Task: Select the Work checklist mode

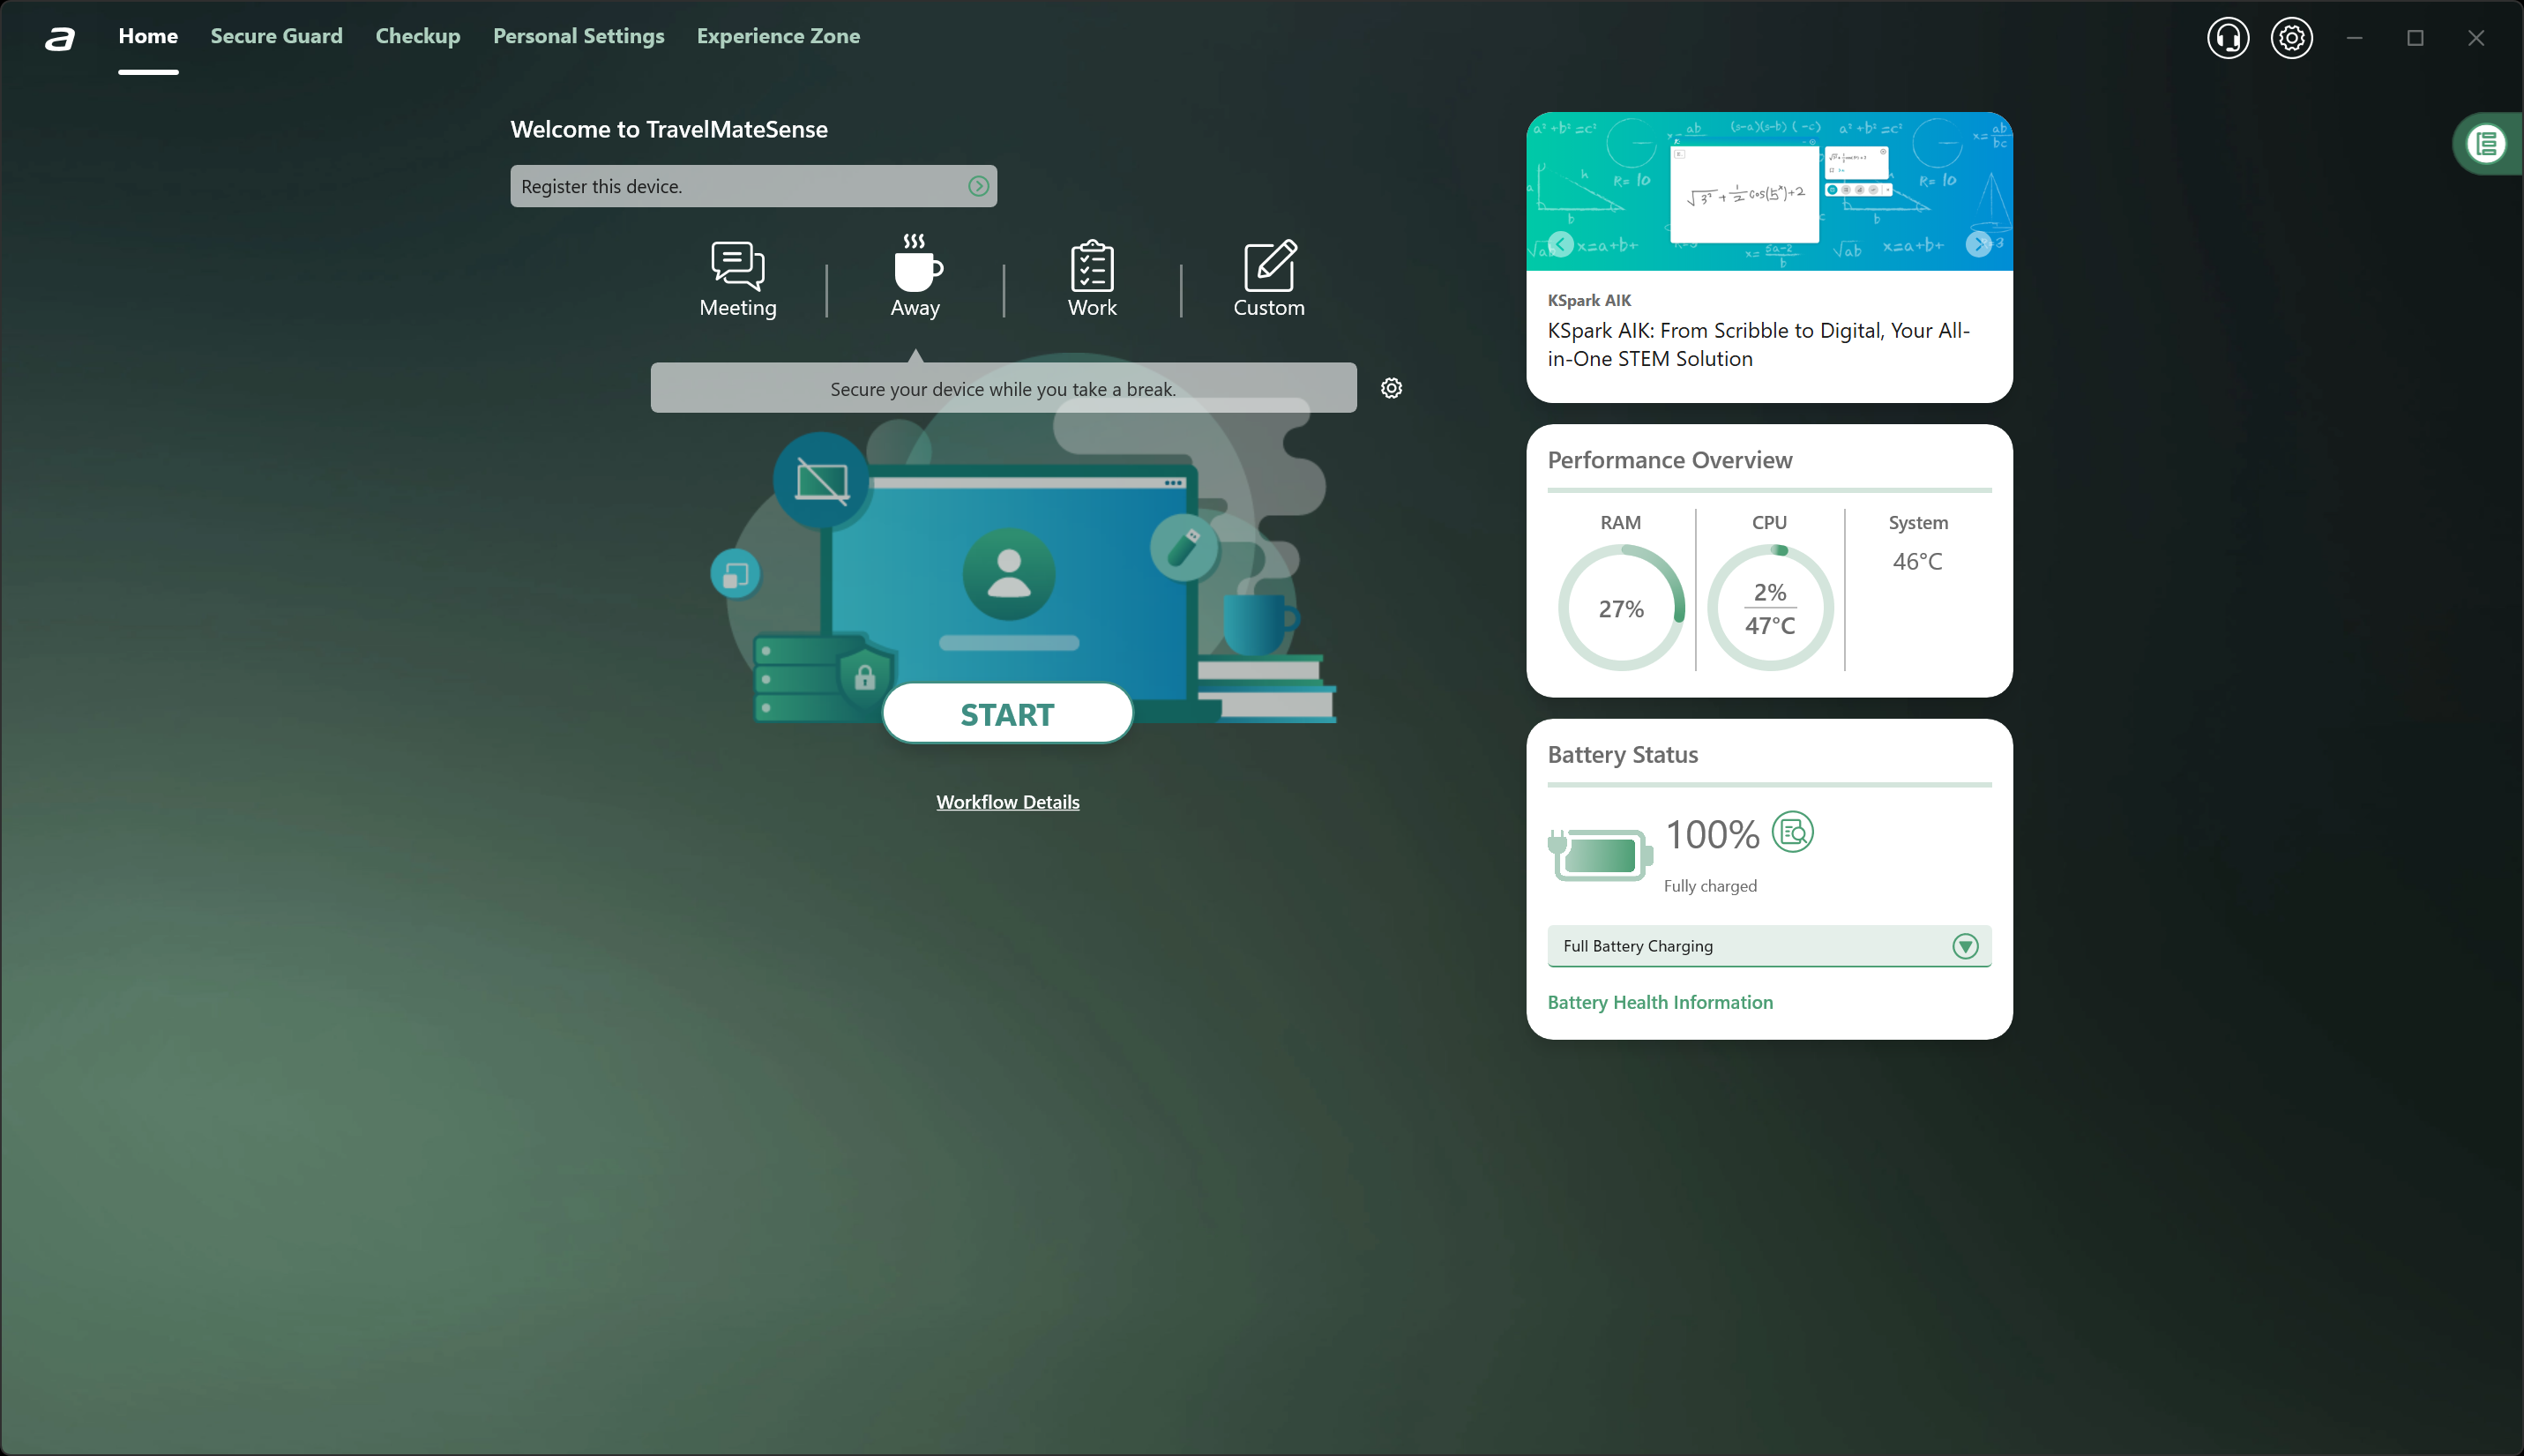Action: point(1092,266)
